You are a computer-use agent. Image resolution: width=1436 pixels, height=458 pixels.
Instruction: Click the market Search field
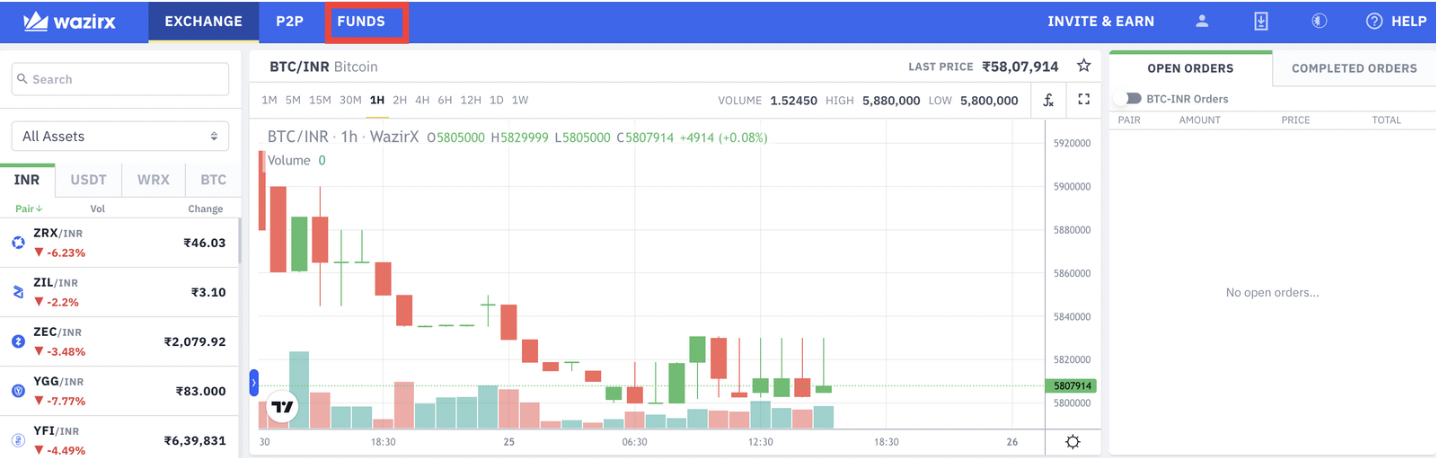(120, 79)
